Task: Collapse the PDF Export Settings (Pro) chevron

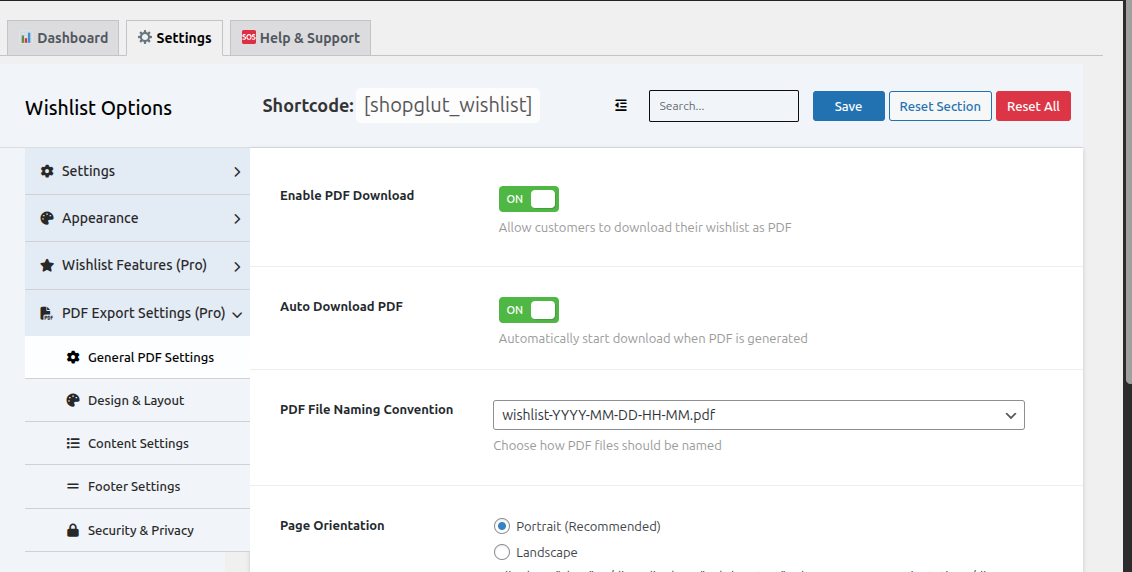Action: pyautogui.click(x=237, y=314)
